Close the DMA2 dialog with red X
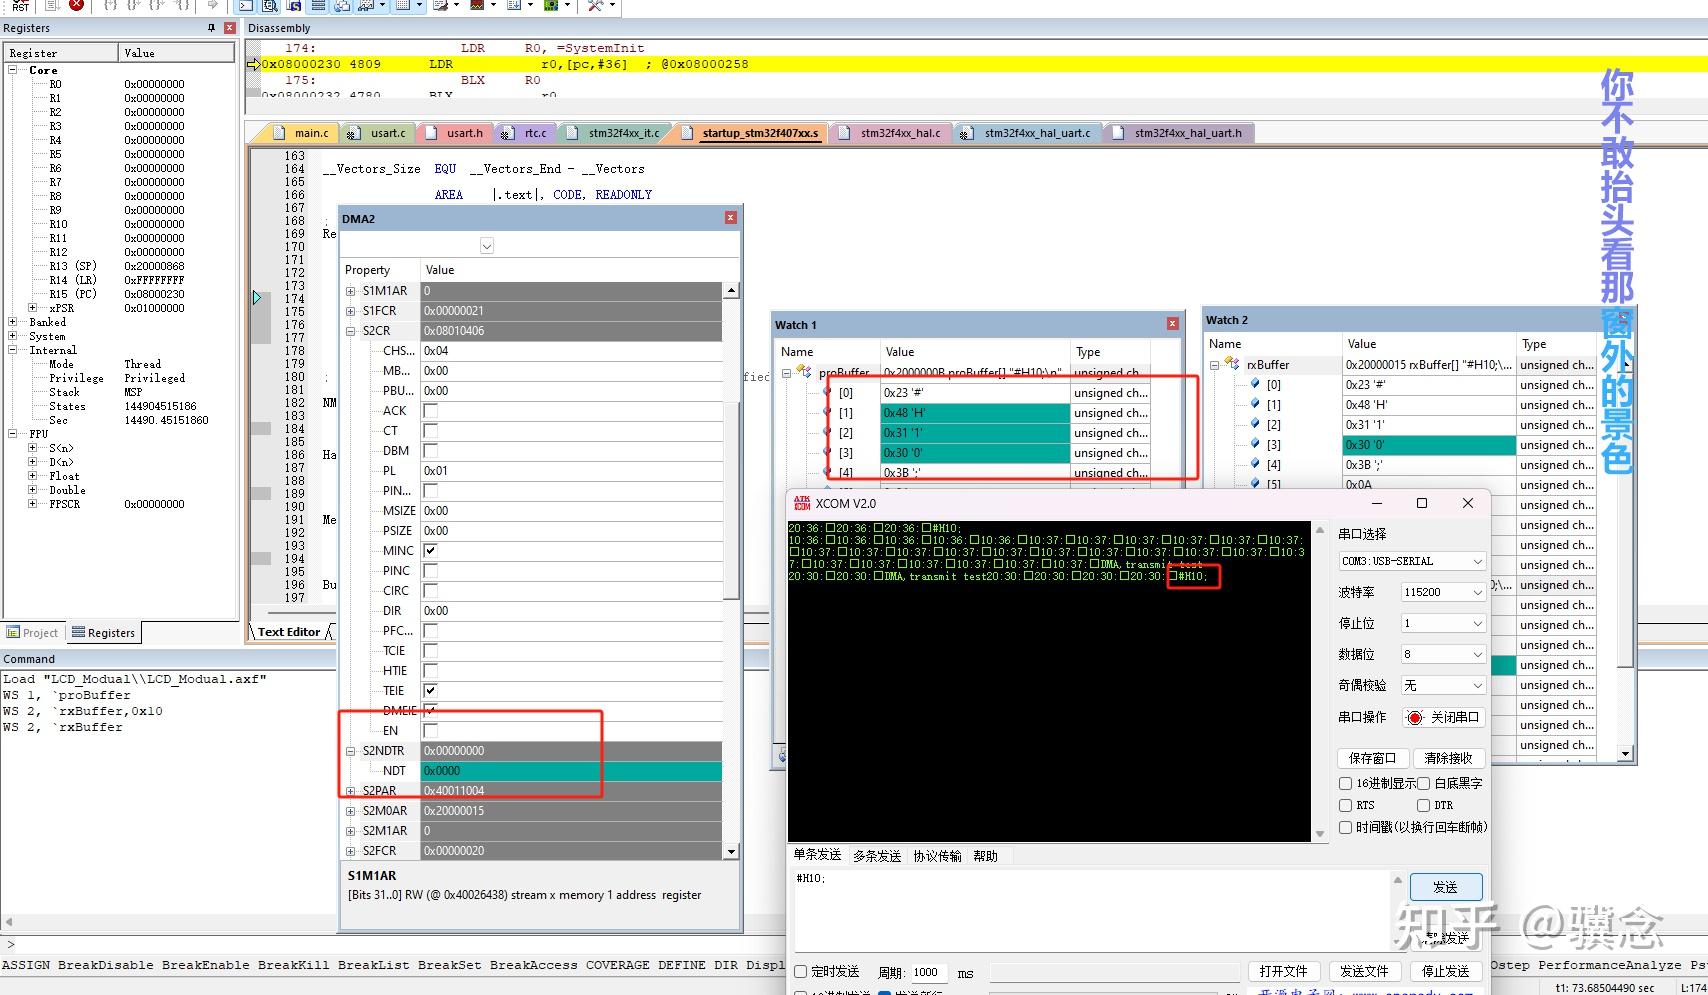1708x995 pixels. (x=731, y=218)
